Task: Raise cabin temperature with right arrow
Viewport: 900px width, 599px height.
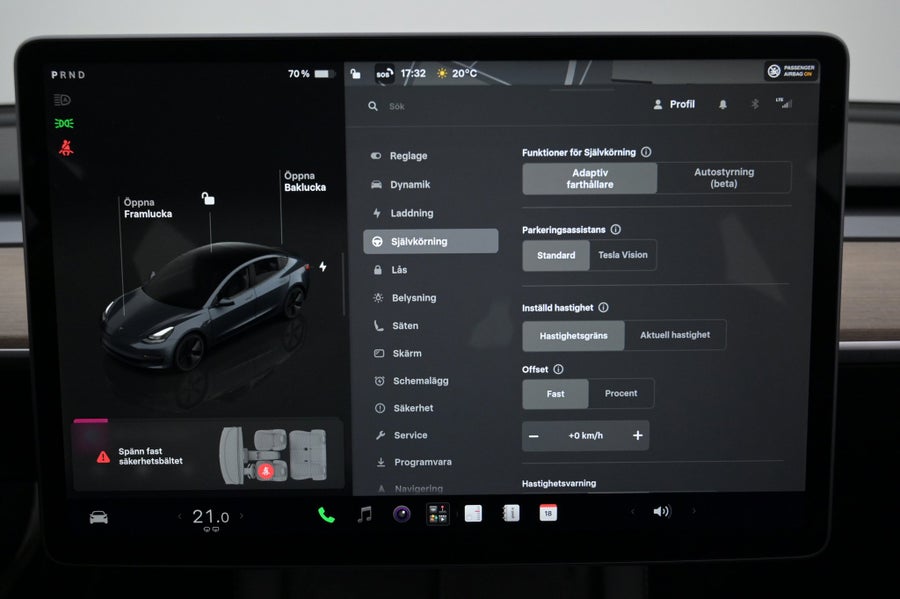Action: click(x=242, y=516)
